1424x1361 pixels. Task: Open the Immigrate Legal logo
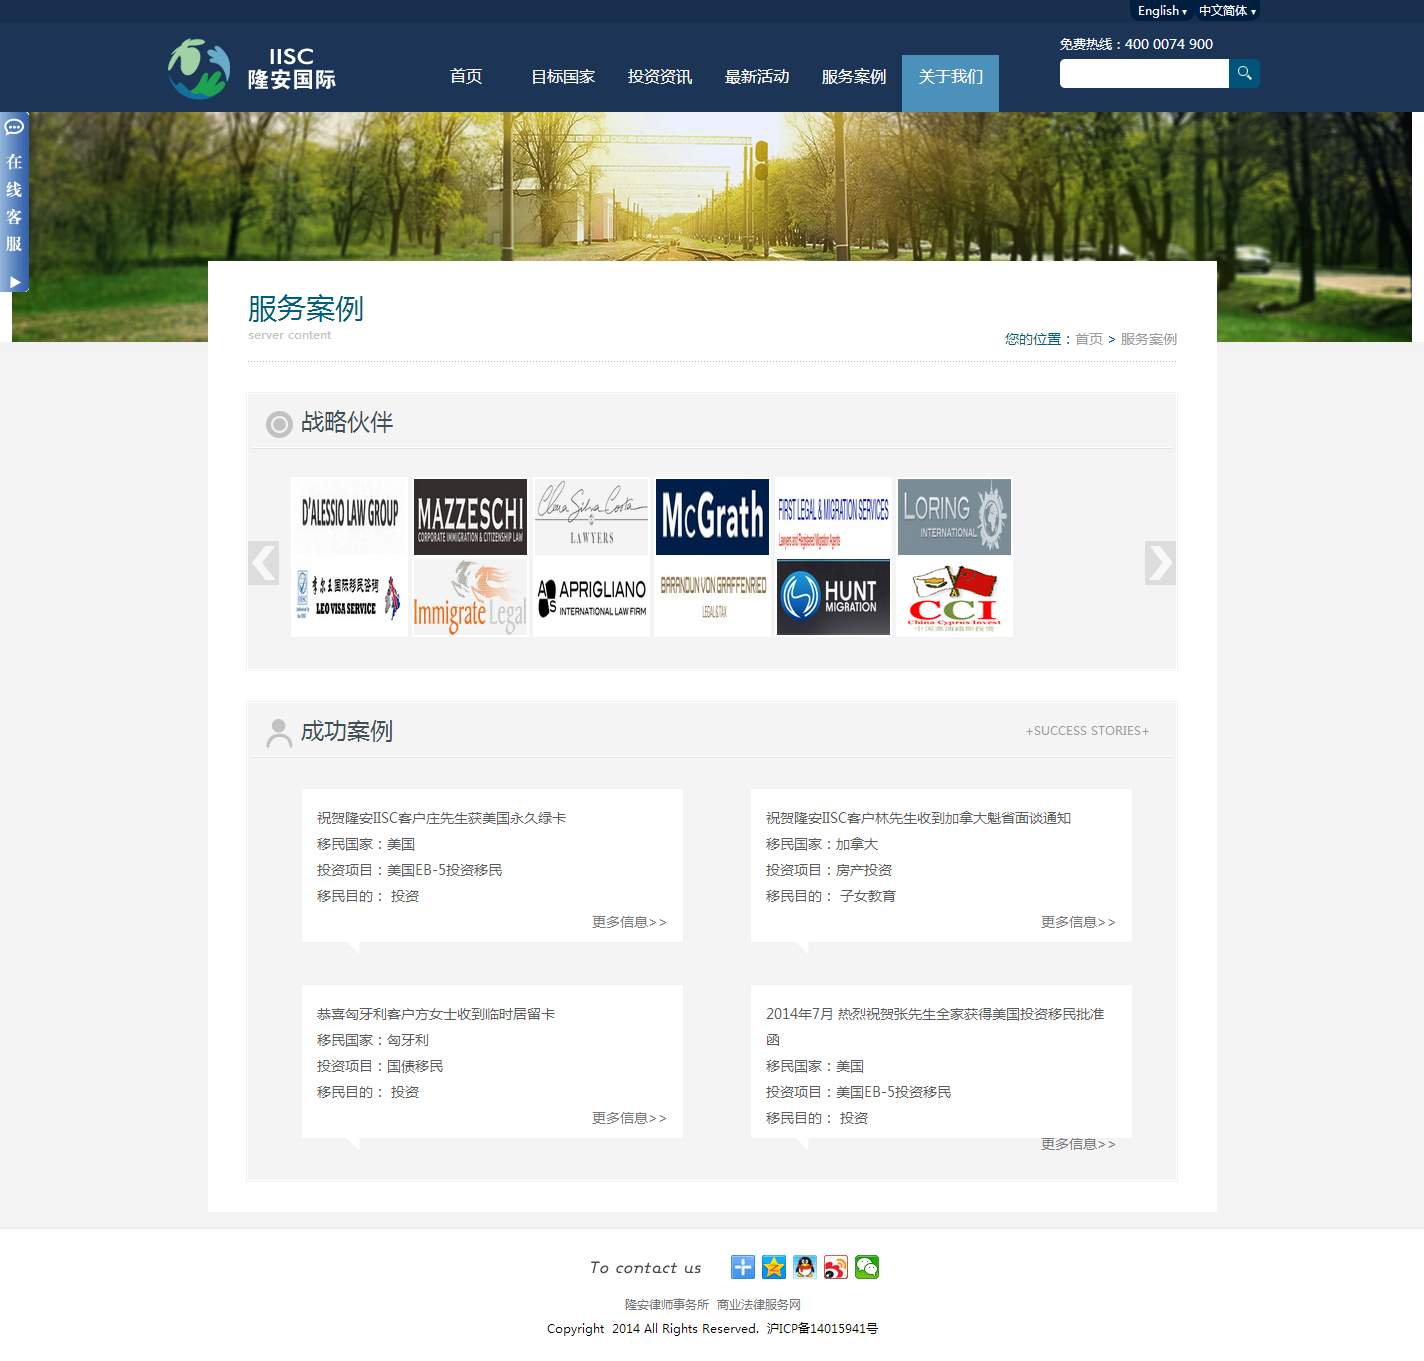click(x=470, y=597)
